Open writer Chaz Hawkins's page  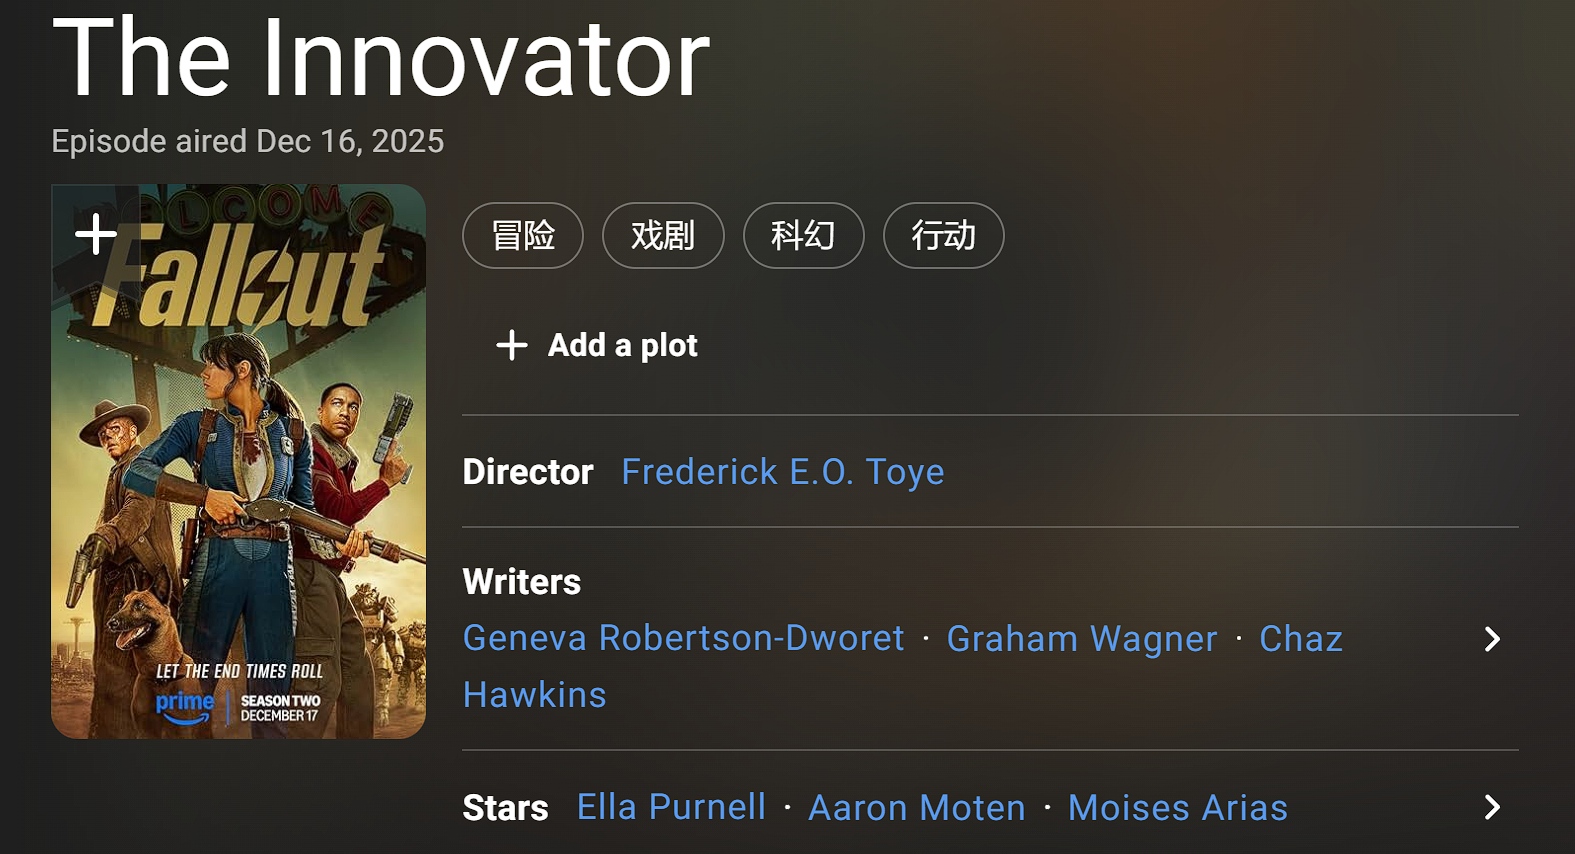[1300, 639]
